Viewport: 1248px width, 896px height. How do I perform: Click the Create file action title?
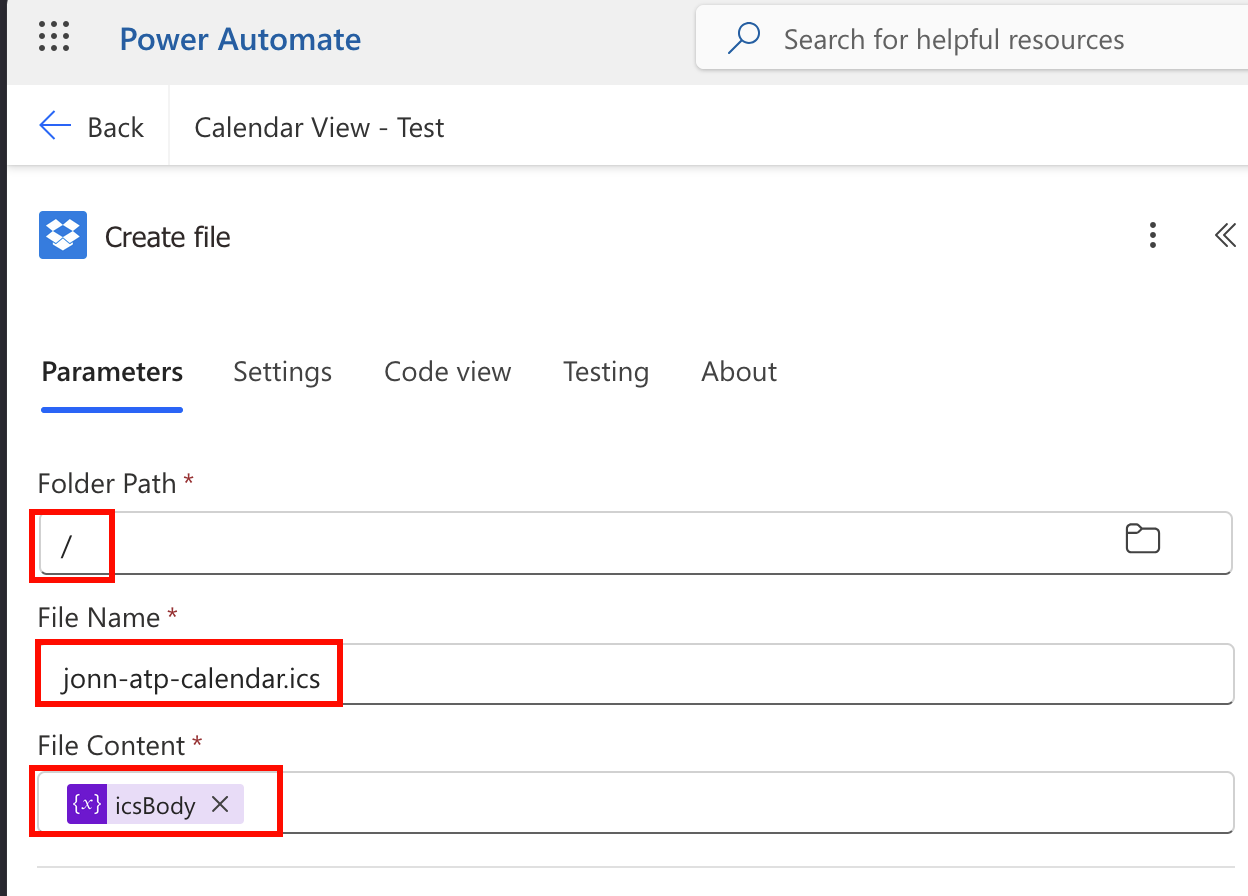coord(168,237)
